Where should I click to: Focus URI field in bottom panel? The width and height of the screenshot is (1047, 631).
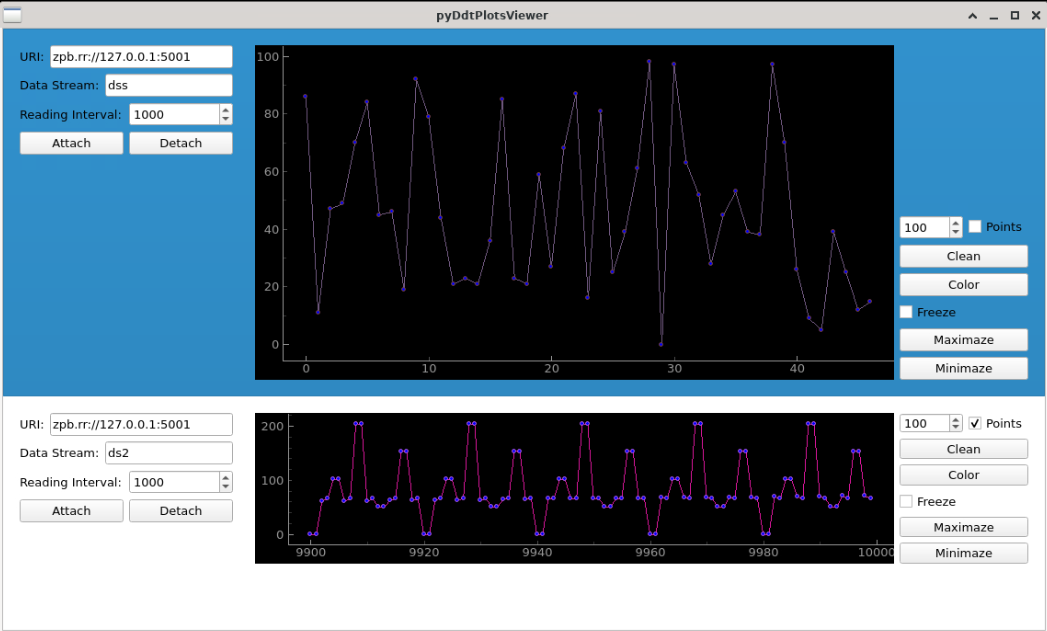click(142, 424)
